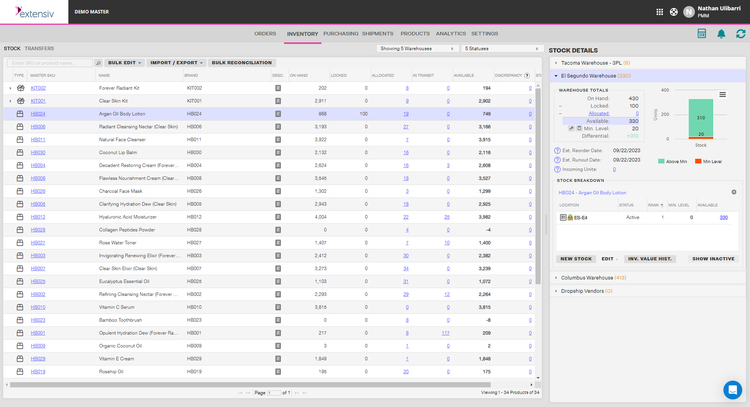The image size is (750, 407).
Task: Focus the Enter SKU or product name field
Action: click(x=50, y=63)
